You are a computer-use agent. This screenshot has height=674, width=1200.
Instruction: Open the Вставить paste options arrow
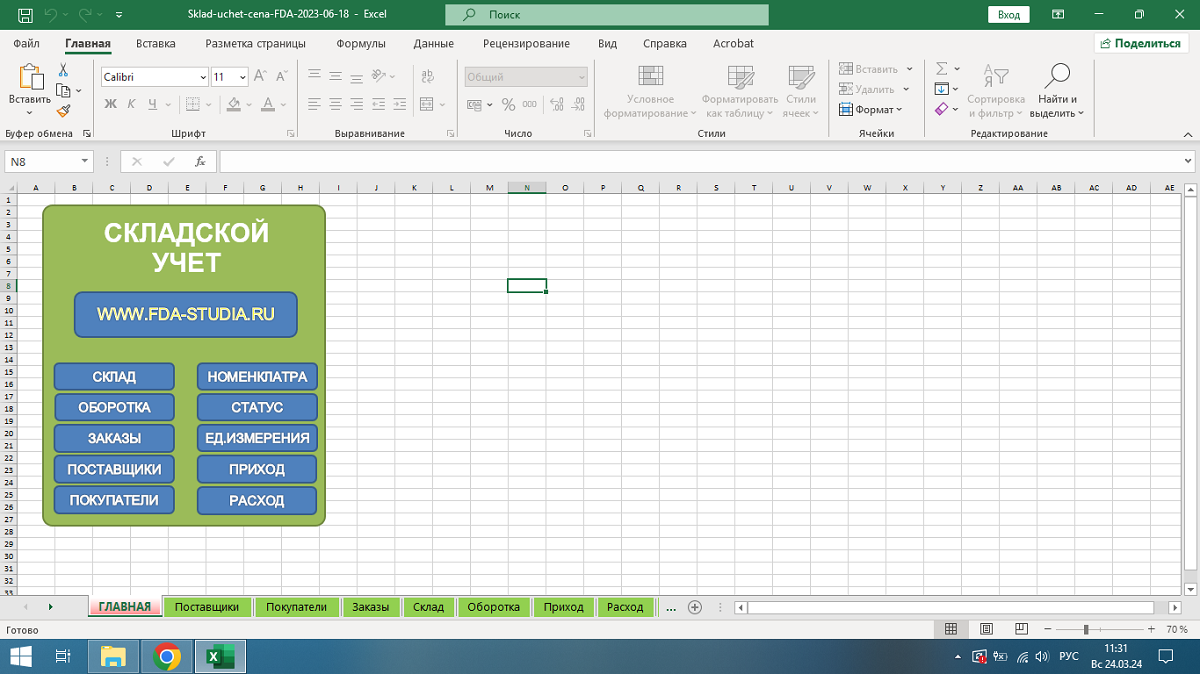tap(29, 112)
